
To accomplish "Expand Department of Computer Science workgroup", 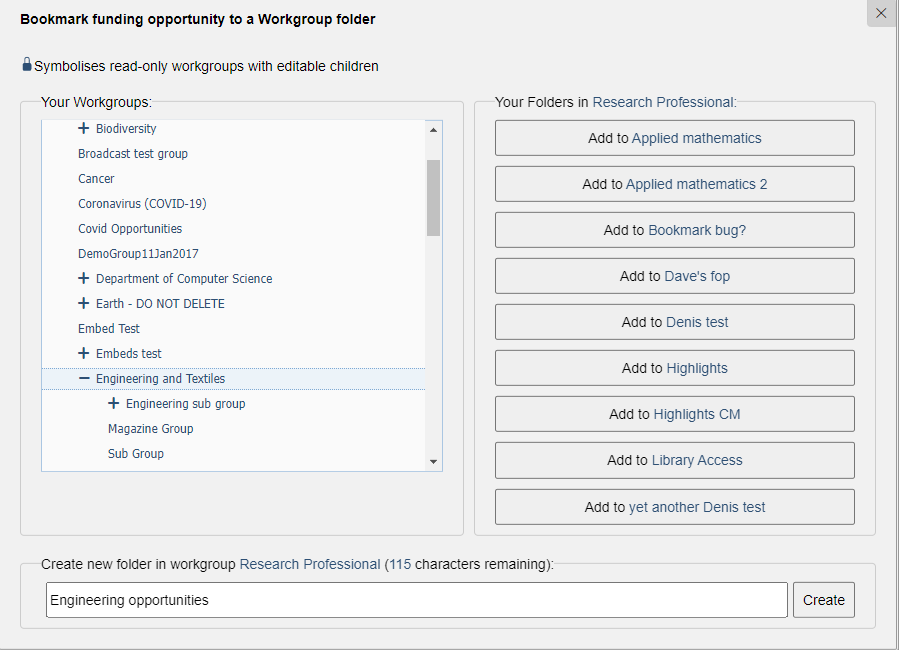I will [x=84, y=279].
